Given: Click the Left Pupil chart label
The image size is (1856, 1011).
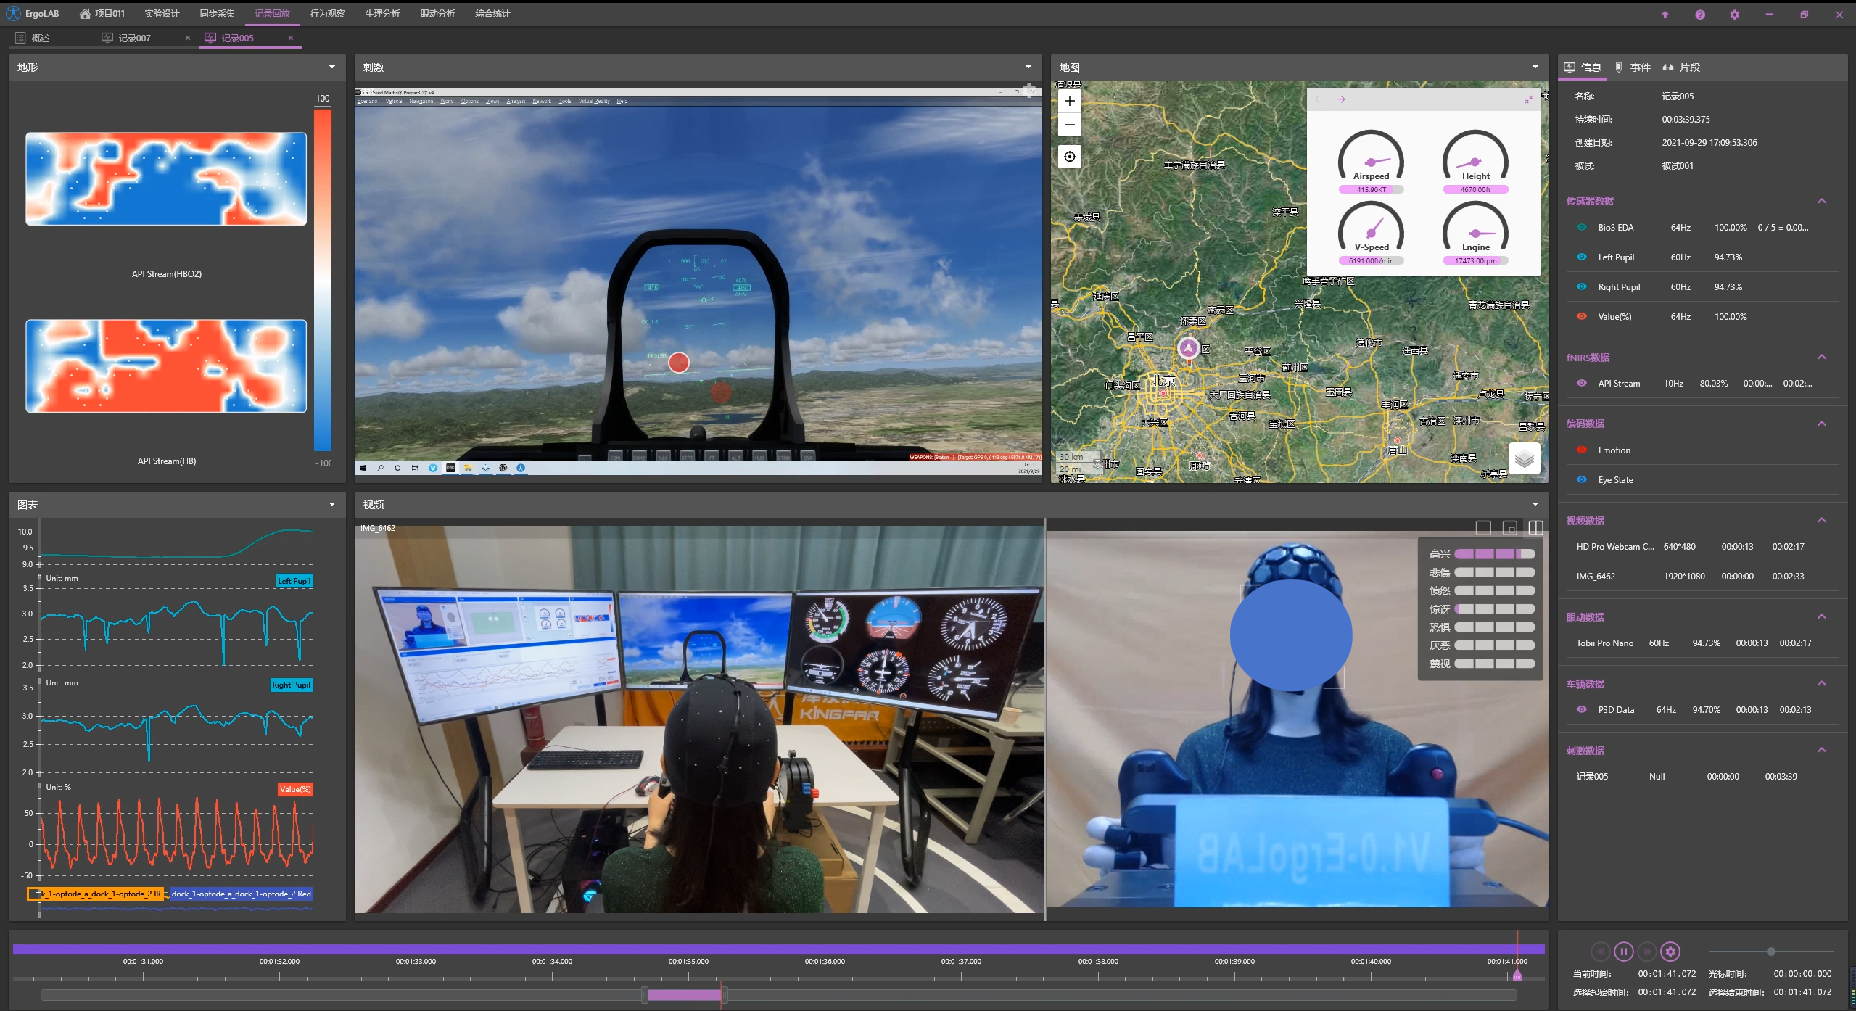Looking at the screenshot, I should click(294, 581).
